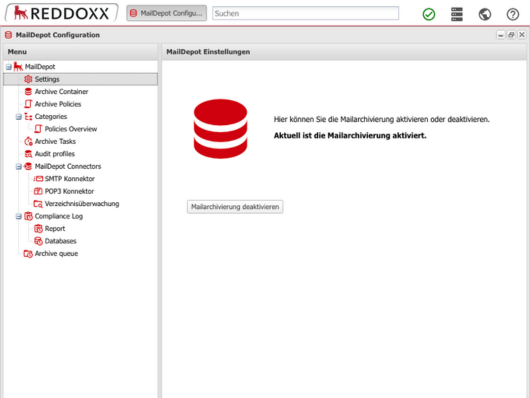This screenshot has width=530, height=398.
Task: Select the Compliance Log label
Action: (x=59, y=216)
